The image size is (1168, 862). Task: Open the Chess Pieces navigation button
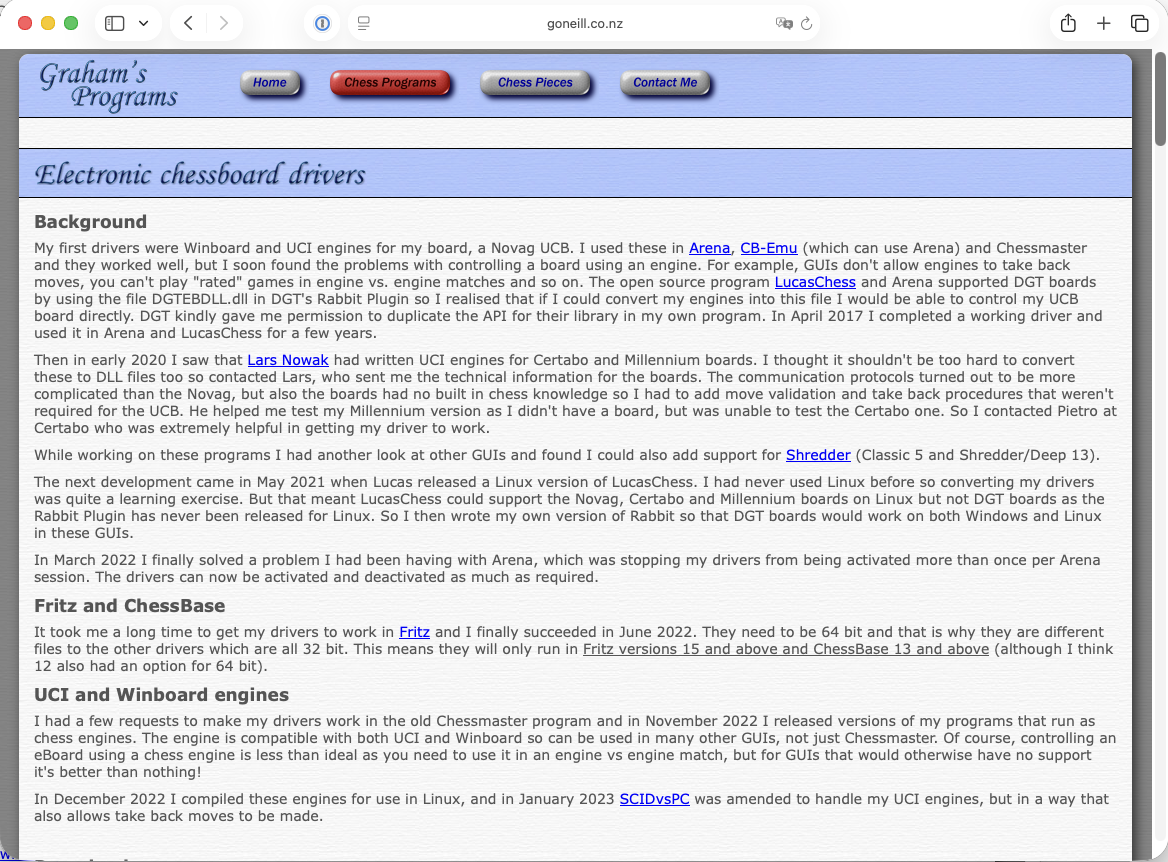pos(535,83)
